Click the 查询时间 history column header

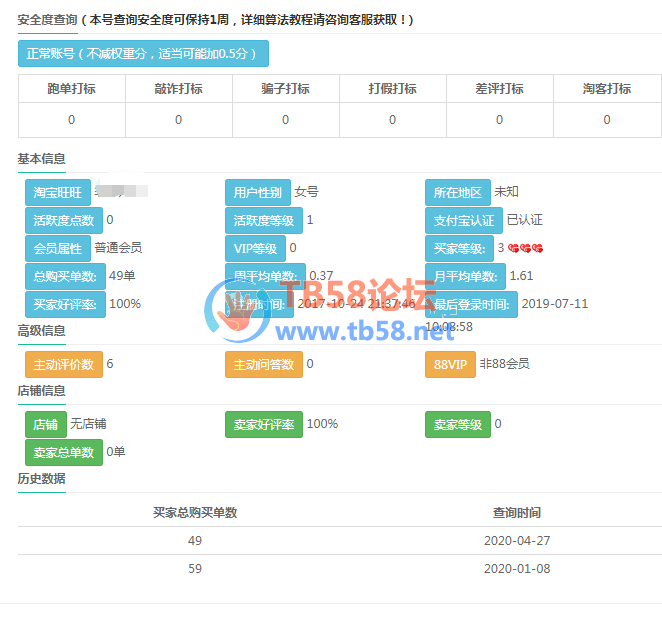pyautogui.click(x=516, y=513)
